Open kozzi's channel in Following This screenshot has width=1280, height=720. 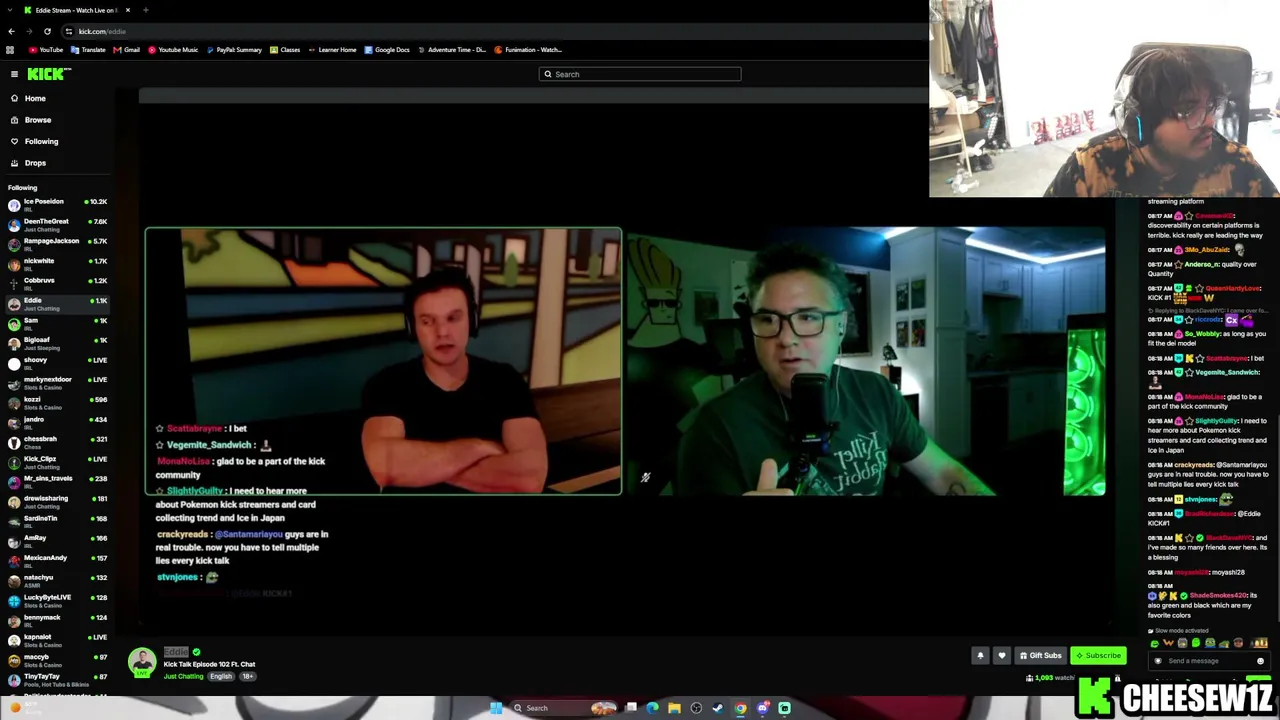pos(60,403)
